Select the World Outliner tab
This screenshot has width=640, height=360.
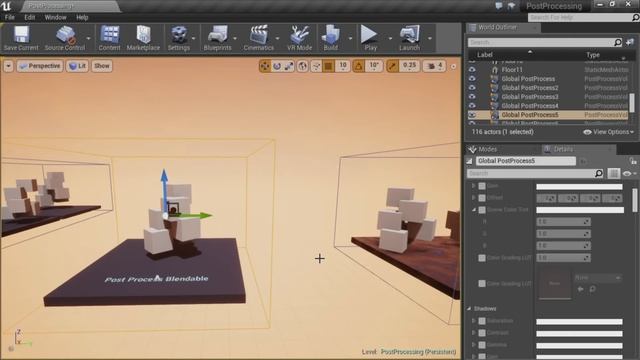pyautogui.click(x=497, y=28)
